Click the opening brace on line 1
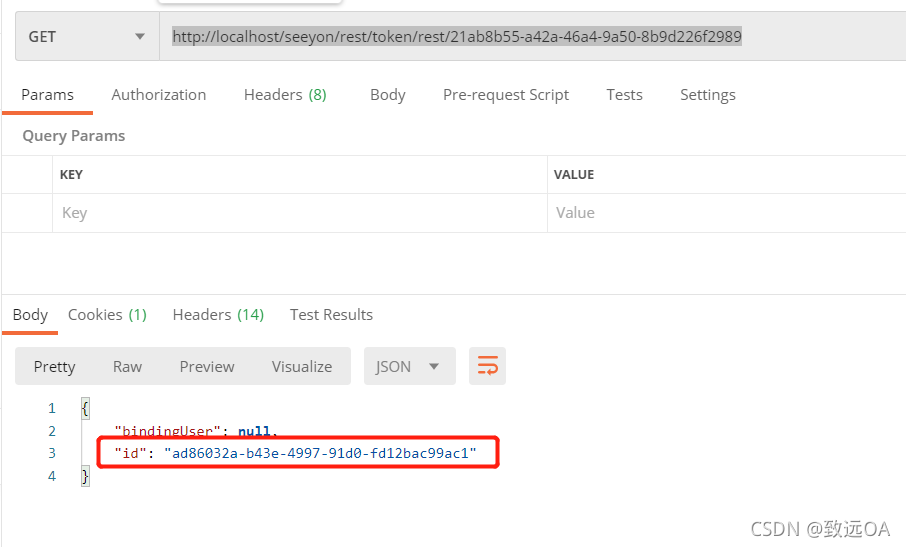The height and width of the screenshot is (547, 906). pyautogui.click(x=86, y=408)
